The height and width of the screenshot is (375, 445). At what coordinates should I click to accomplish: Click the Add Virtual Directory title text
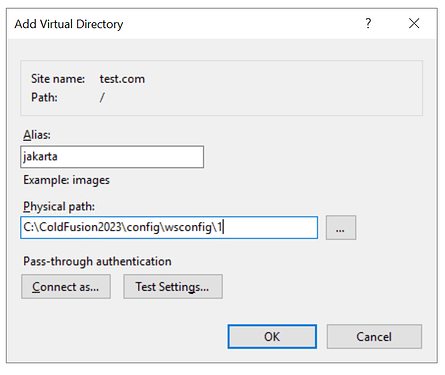click(x=69, y=24)
